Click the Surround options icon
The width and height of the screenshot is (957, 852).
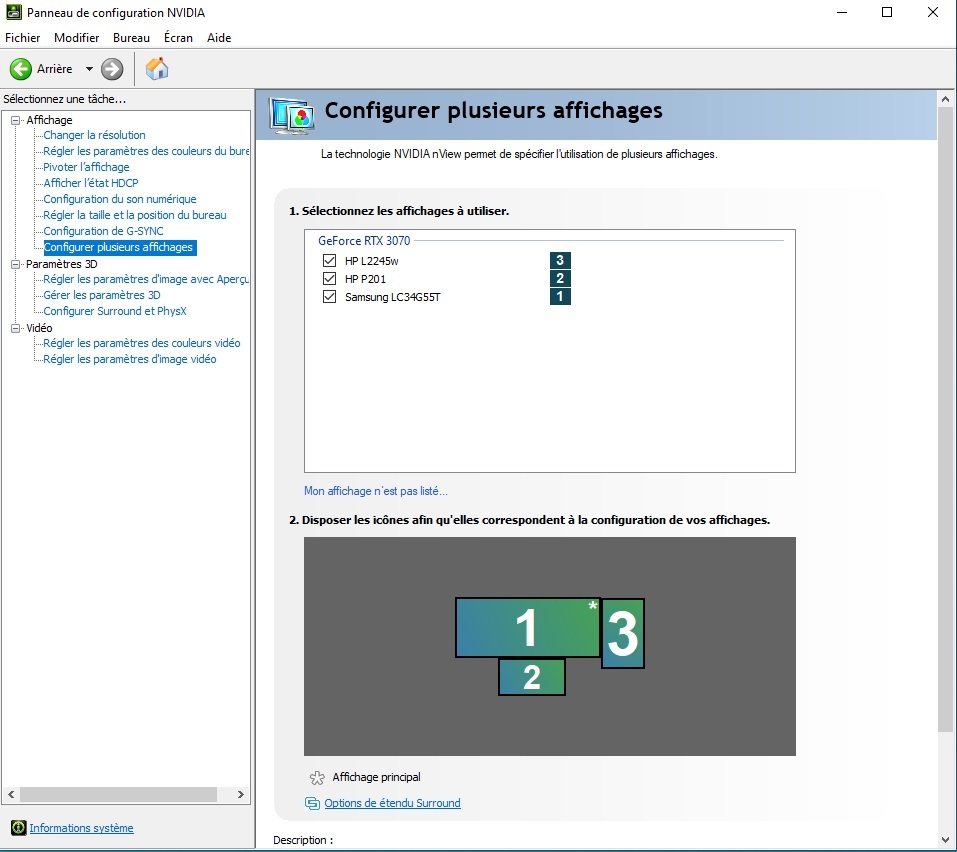point(312,803)
